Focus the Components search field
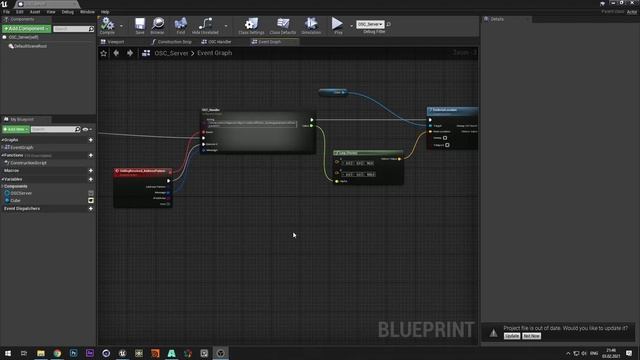 tap(70, 29)
